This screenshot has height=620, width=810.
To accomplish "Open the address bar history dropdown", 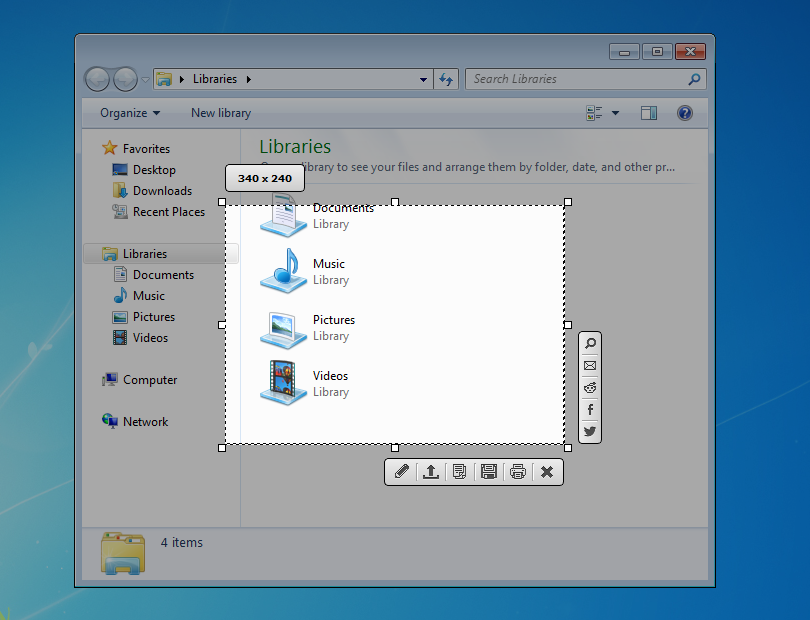I will tap(424, 79).
